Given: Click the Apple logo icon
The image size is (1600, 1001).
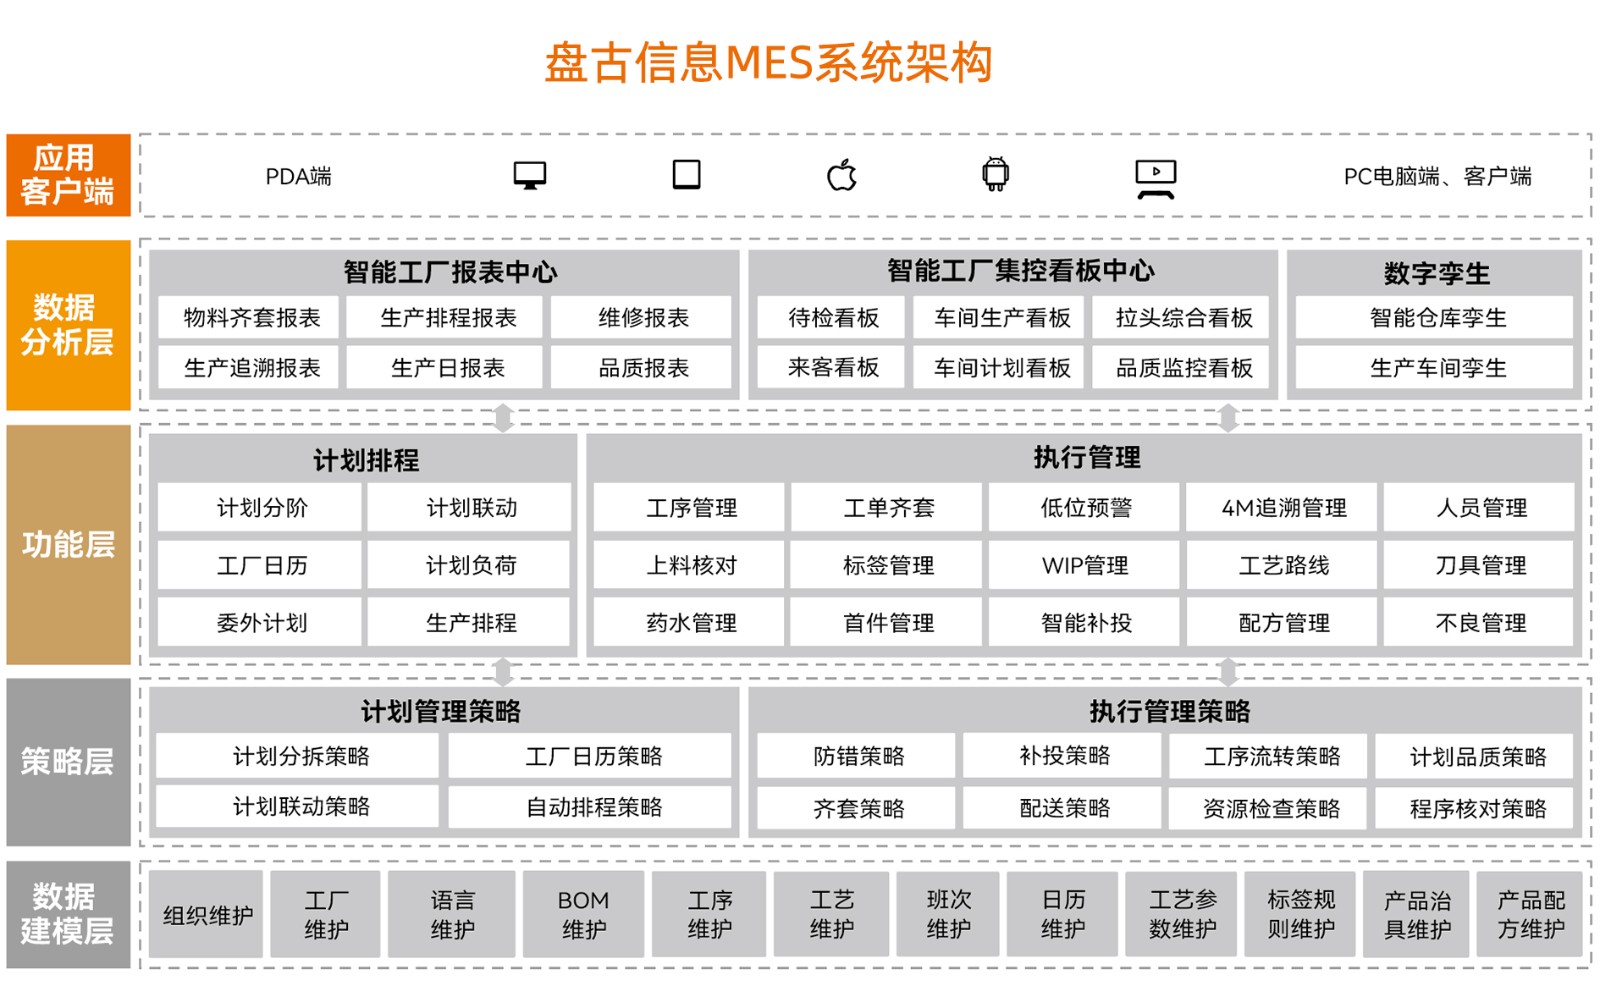Looking at the screenshot, I should pos(842,175).
